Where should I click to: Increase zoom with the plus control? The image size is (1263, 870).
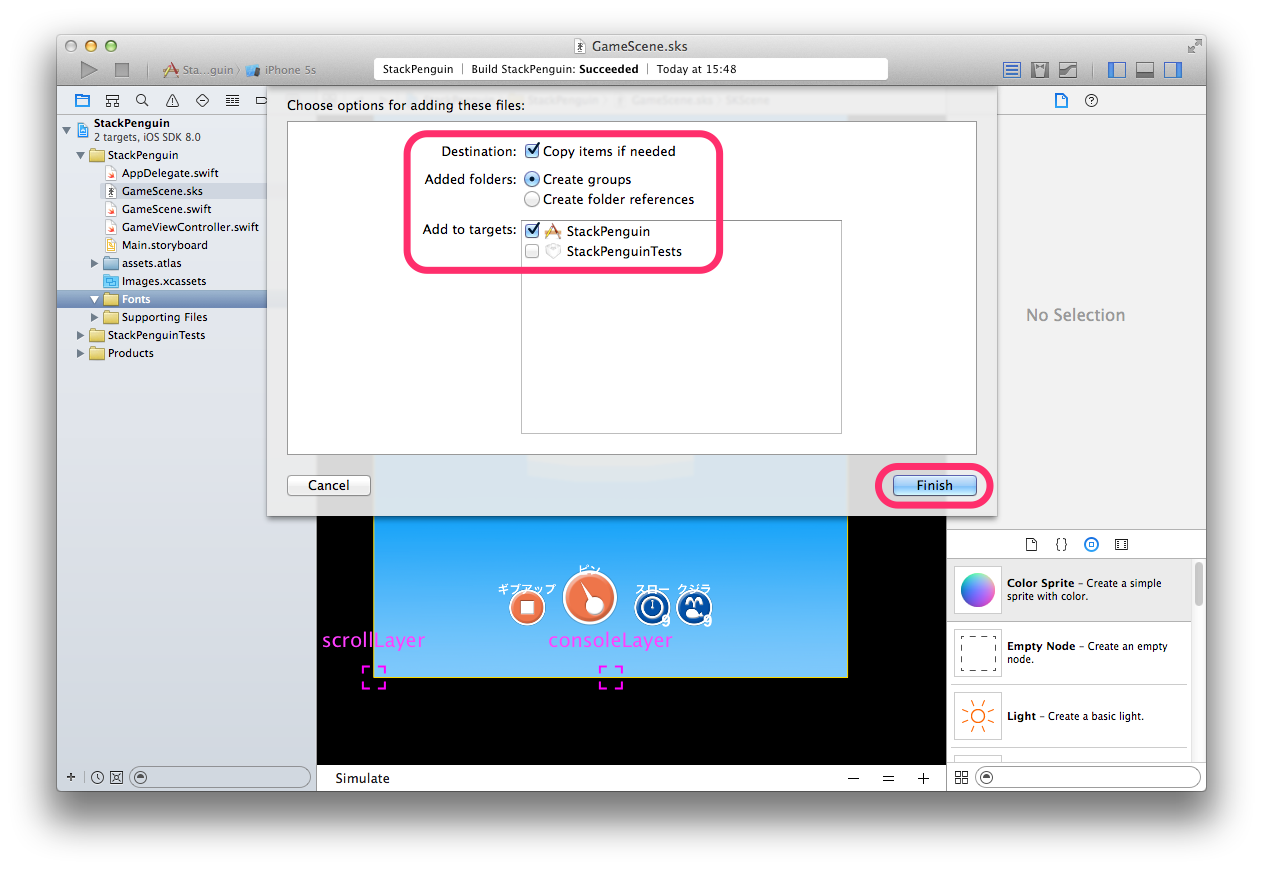pyautogui.click(x=922, y=778)
